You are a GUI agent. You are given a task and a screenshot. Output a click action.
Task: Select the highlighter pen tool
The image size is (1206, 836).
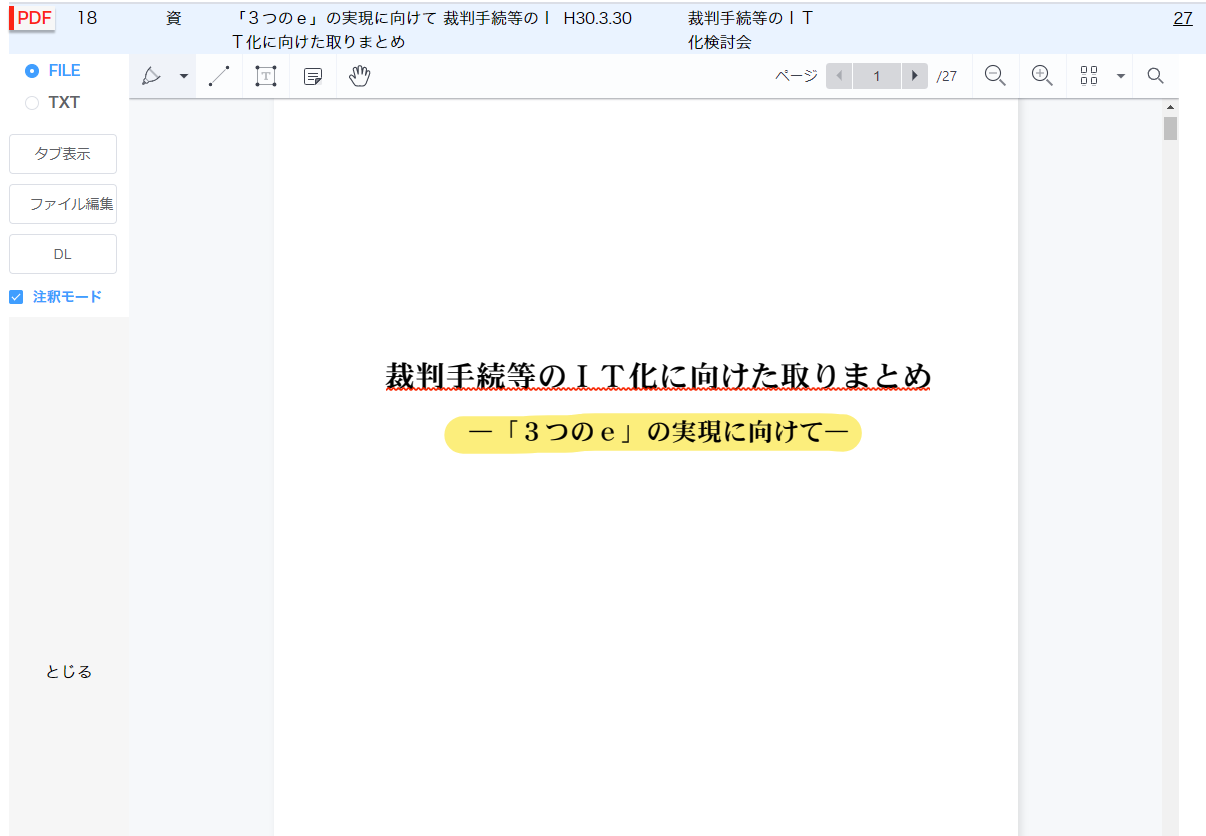click(x=152, y=76)
